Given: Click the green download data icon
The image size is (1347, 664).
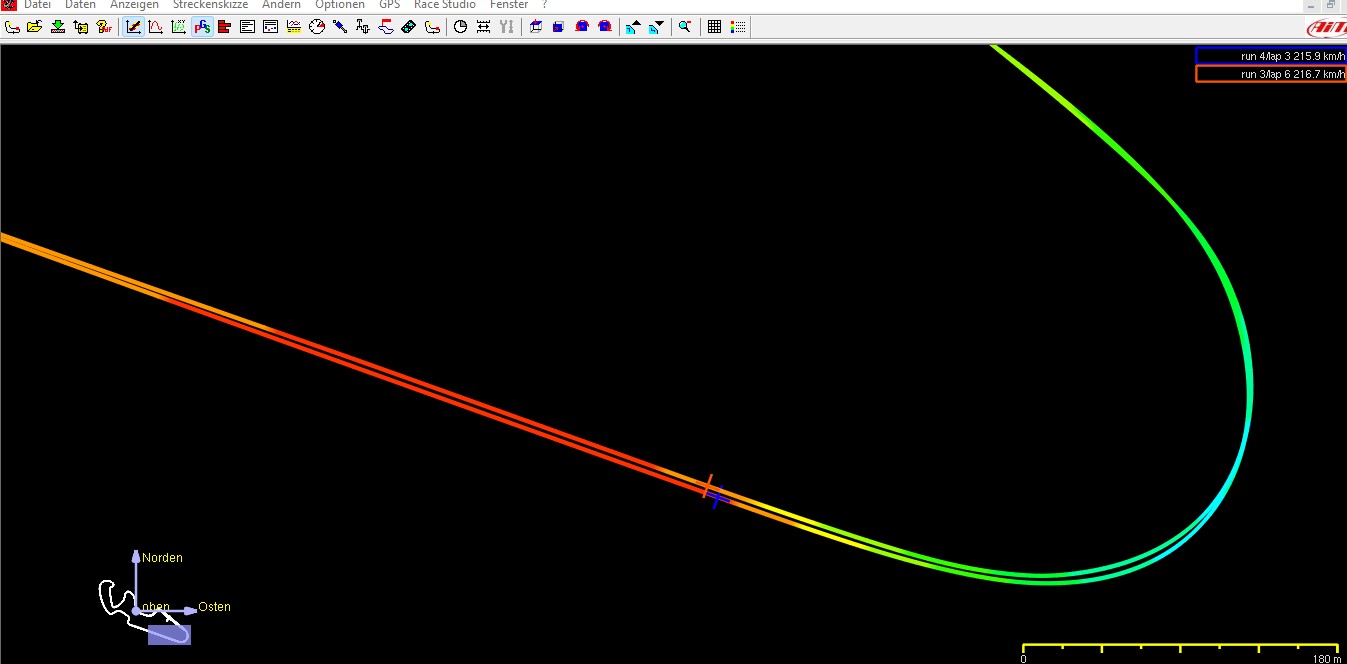Looking at the screenshot, I should pos(58,27).
